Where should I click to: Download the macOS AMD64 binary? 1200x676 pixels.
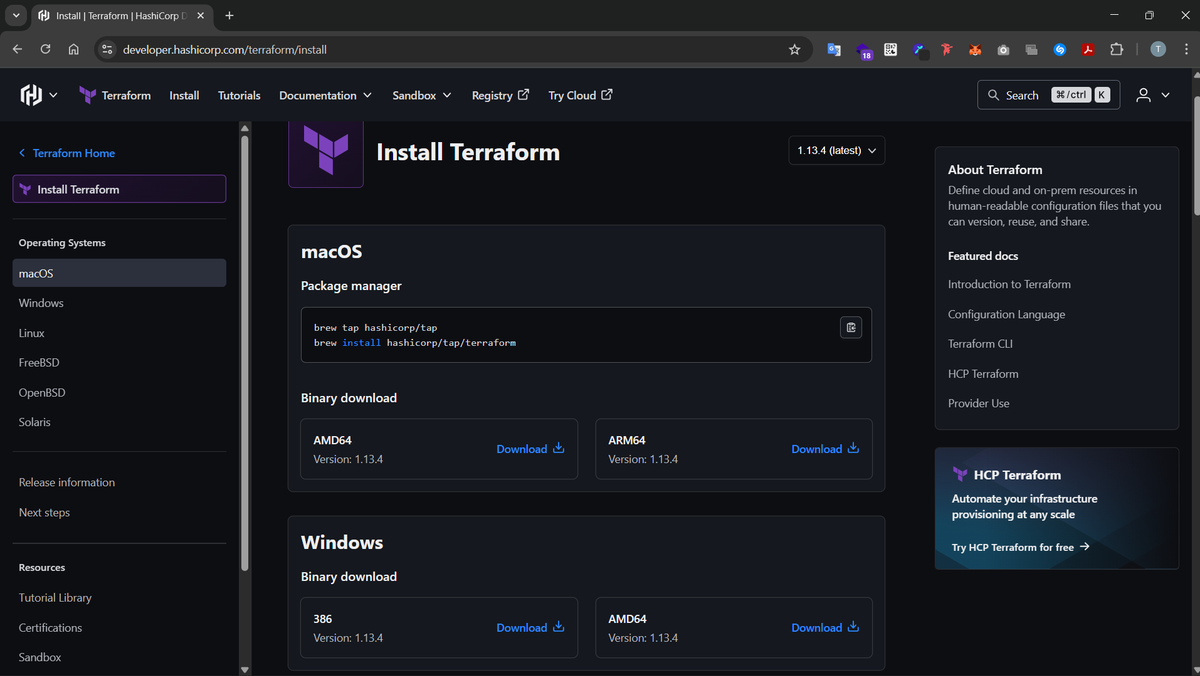tap(530, 449)
